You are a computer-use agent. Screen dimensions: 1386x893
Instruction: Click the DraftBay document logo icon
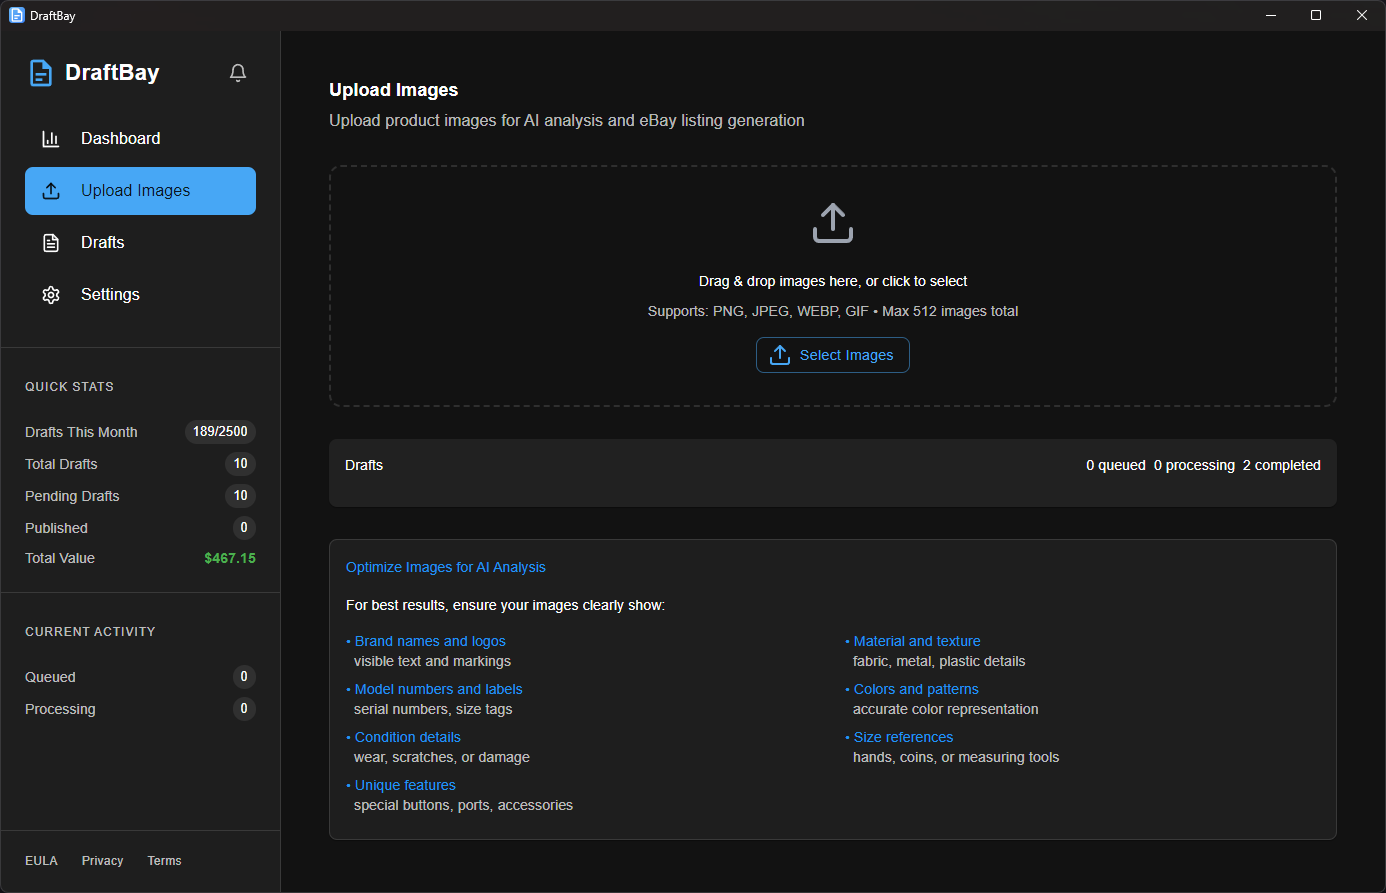pos(40,72)
